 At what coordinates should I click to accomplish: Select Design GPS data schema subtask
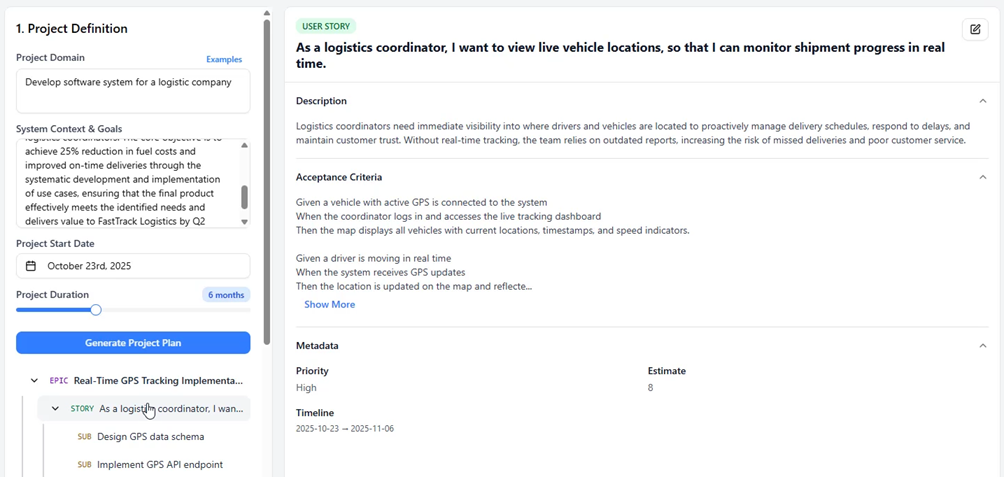tap(150, 437)
